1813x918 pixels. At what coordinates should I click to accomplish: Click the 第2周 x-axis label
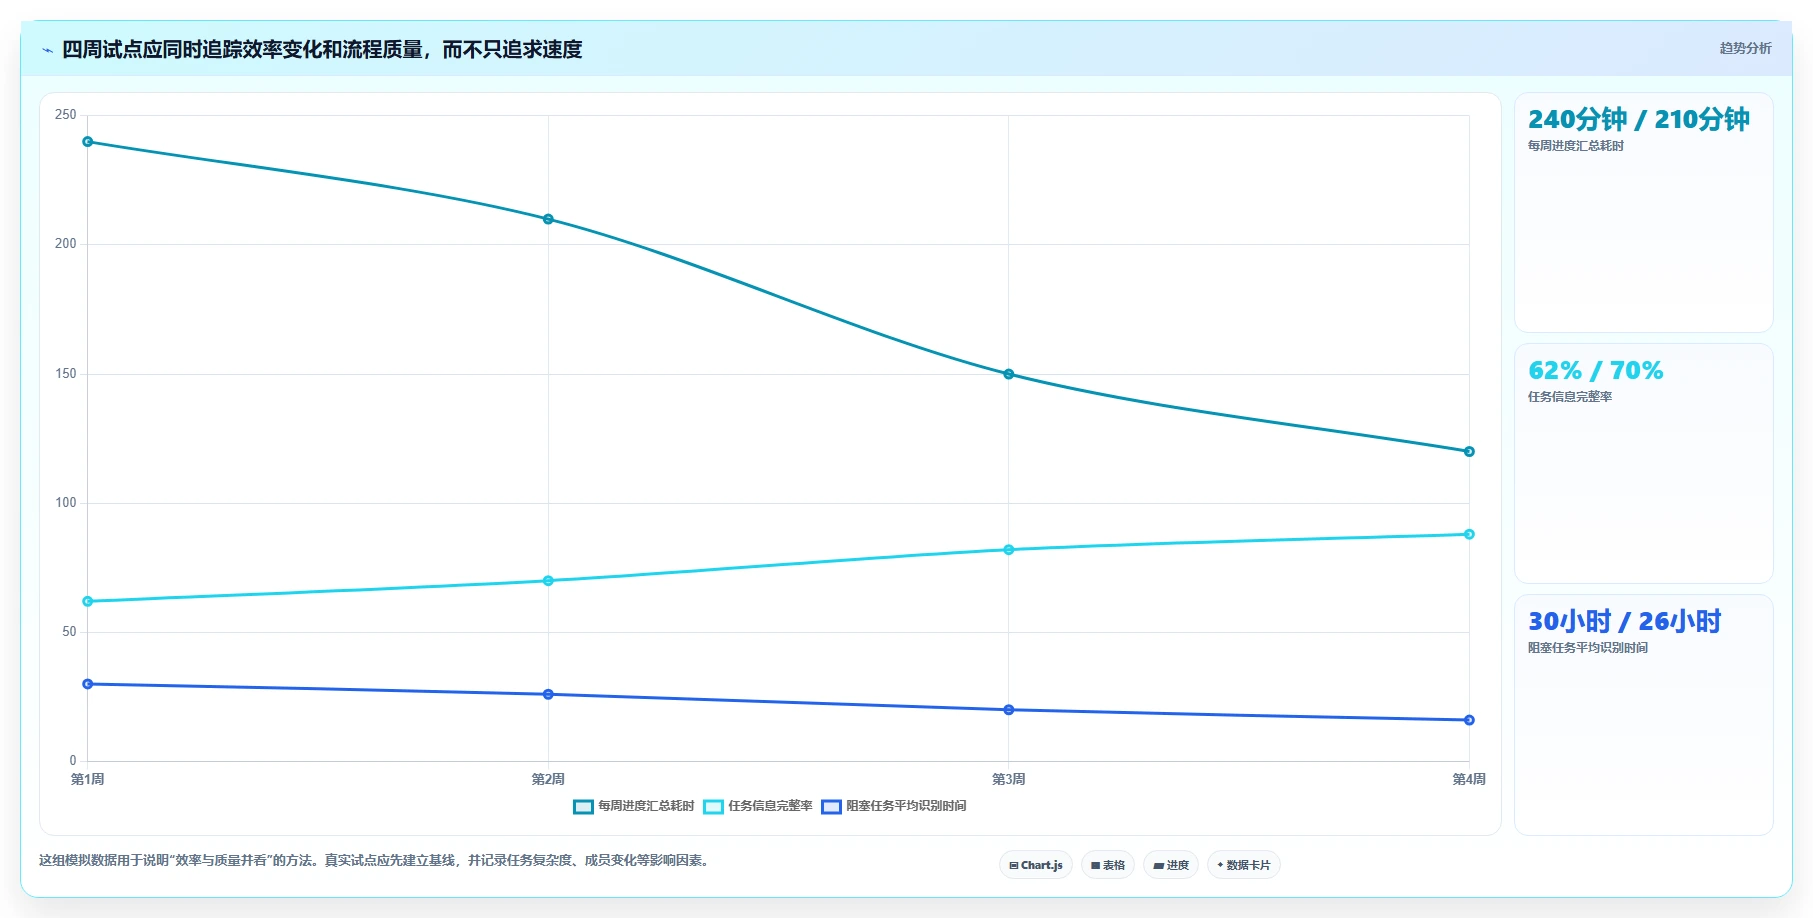pos(548,779)
